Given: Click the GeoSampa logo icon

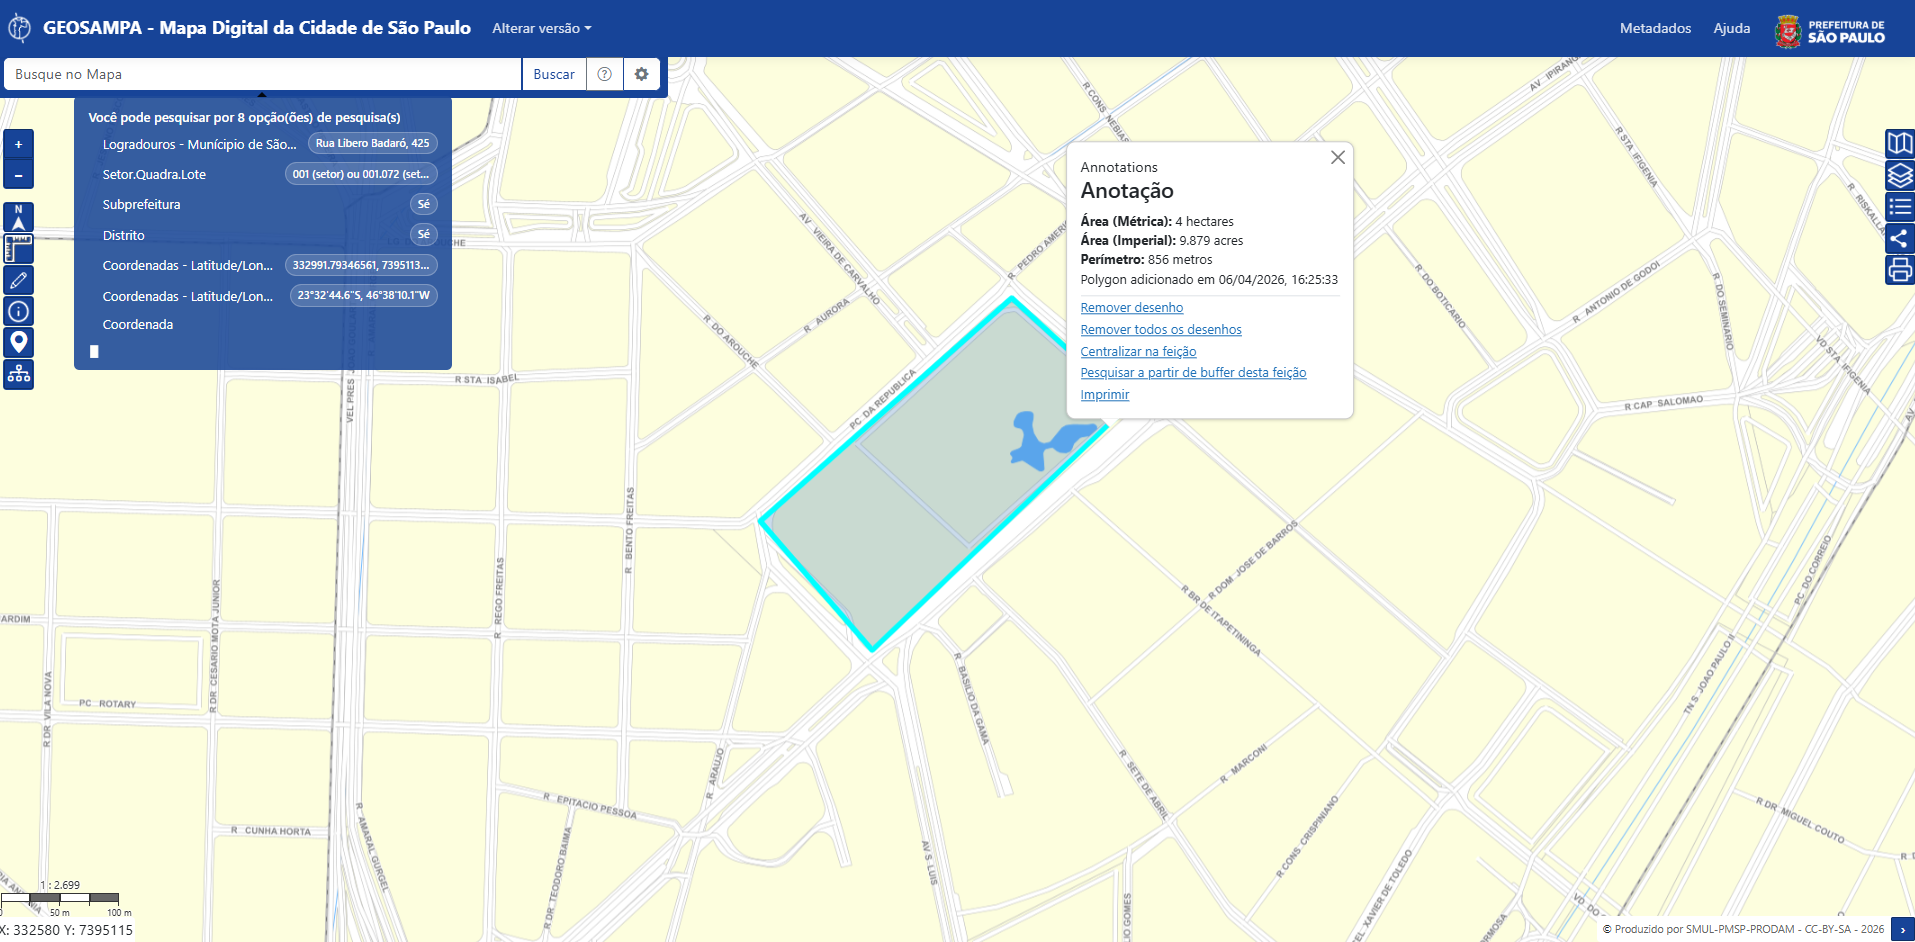Looking at the screenshot, I should (x=19, y=28).
